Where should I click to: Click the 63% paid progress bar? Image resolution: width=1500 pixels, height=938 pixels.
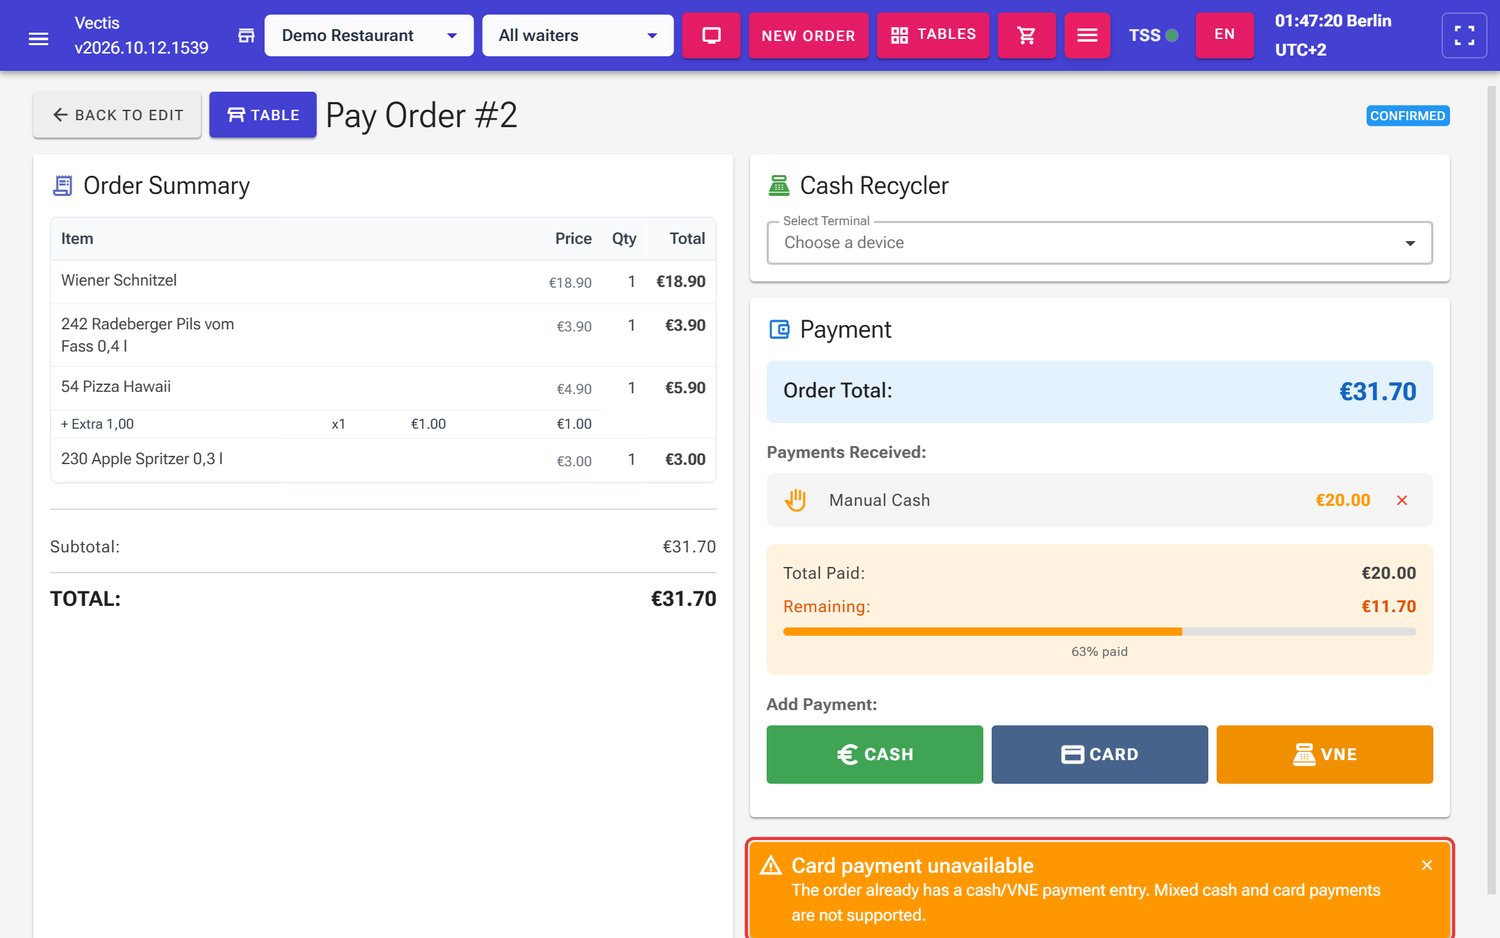[x=1100, y=632]
